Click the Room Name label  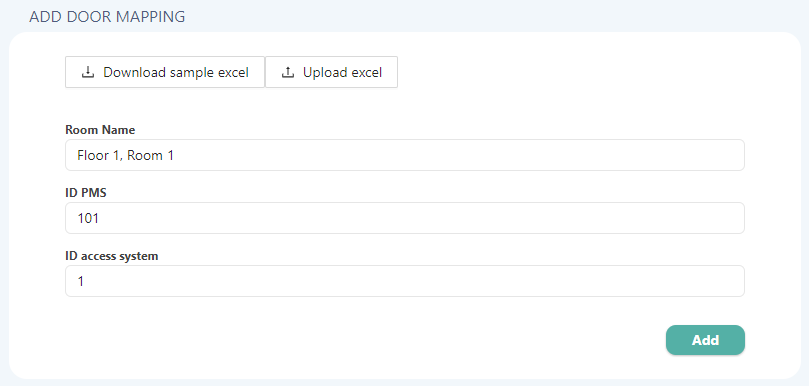click(x=100, y=130)
